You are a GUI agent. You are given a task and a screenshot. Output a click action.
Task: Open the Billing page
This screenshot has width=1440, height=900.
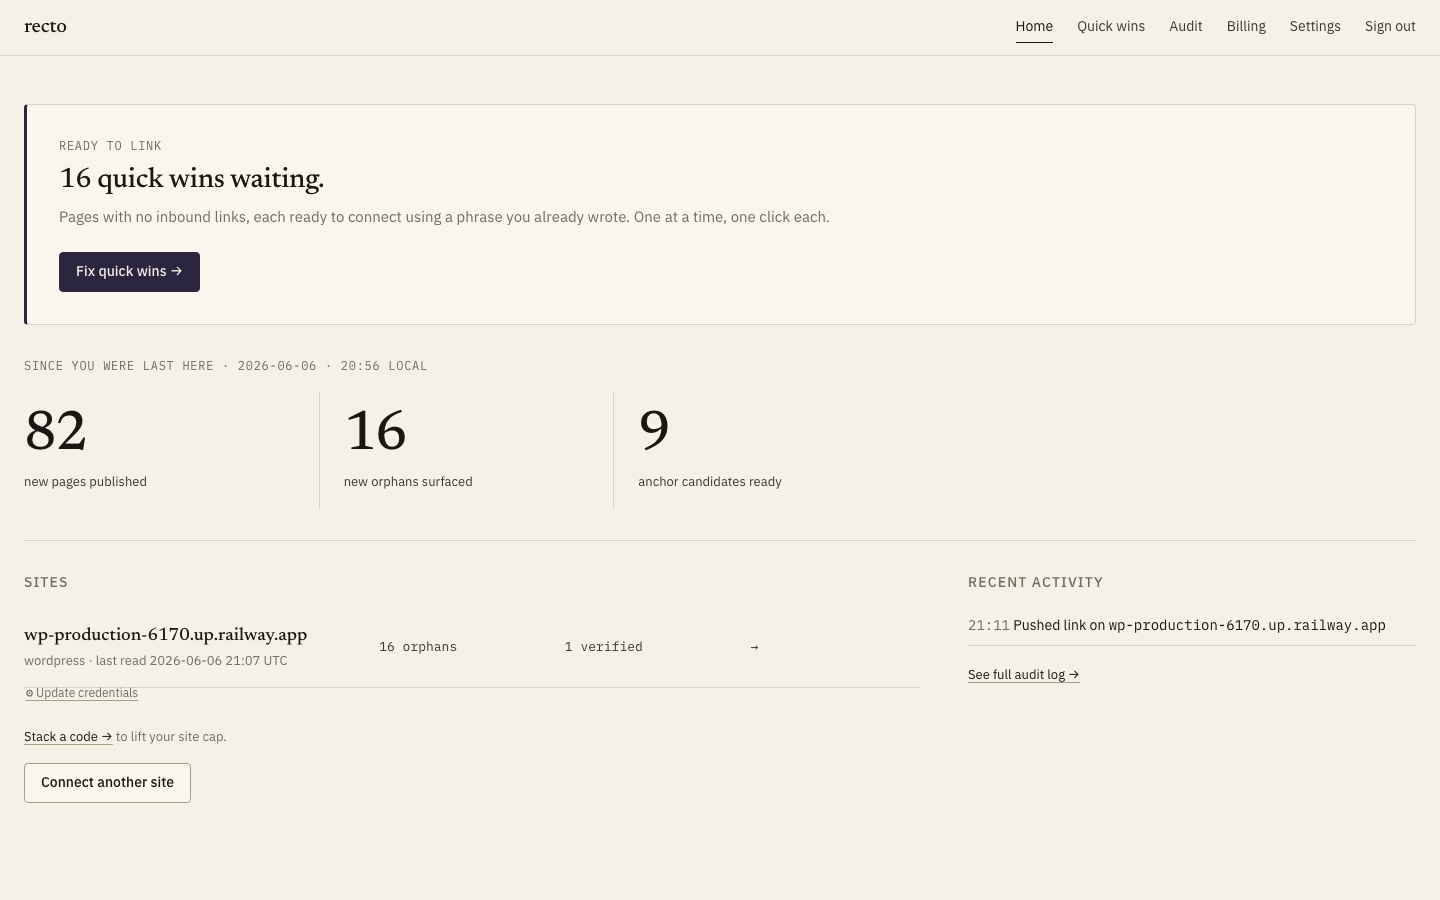[1246, 26]
